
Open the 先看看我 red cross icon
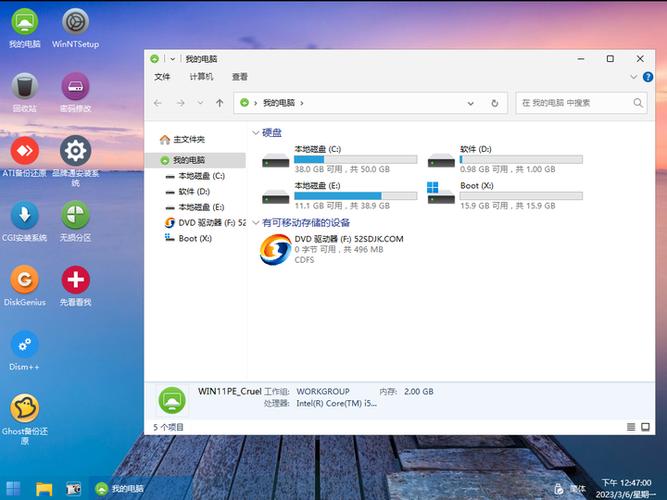(75, 280)
